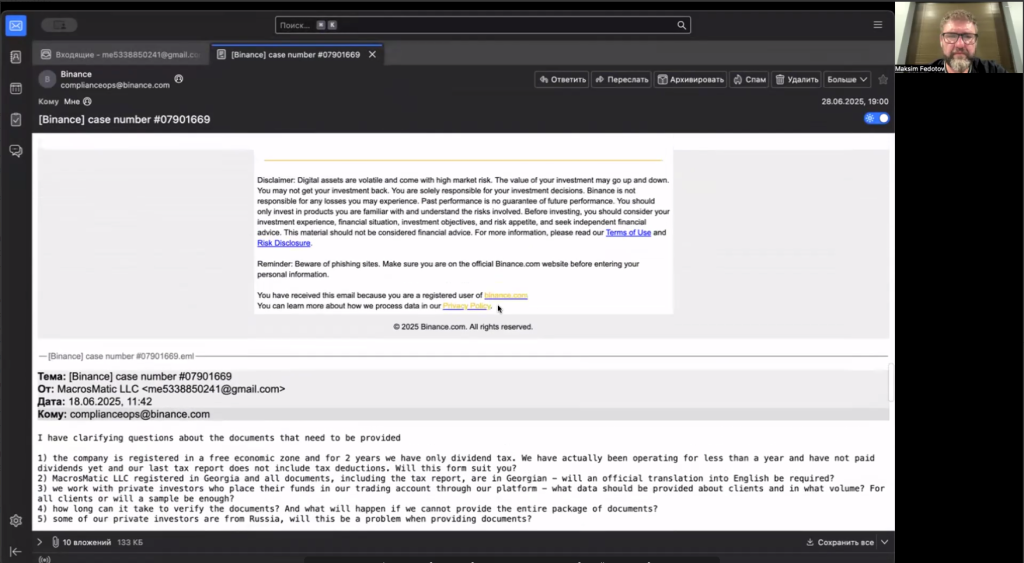Open Settings gear in sidebar

16,521
